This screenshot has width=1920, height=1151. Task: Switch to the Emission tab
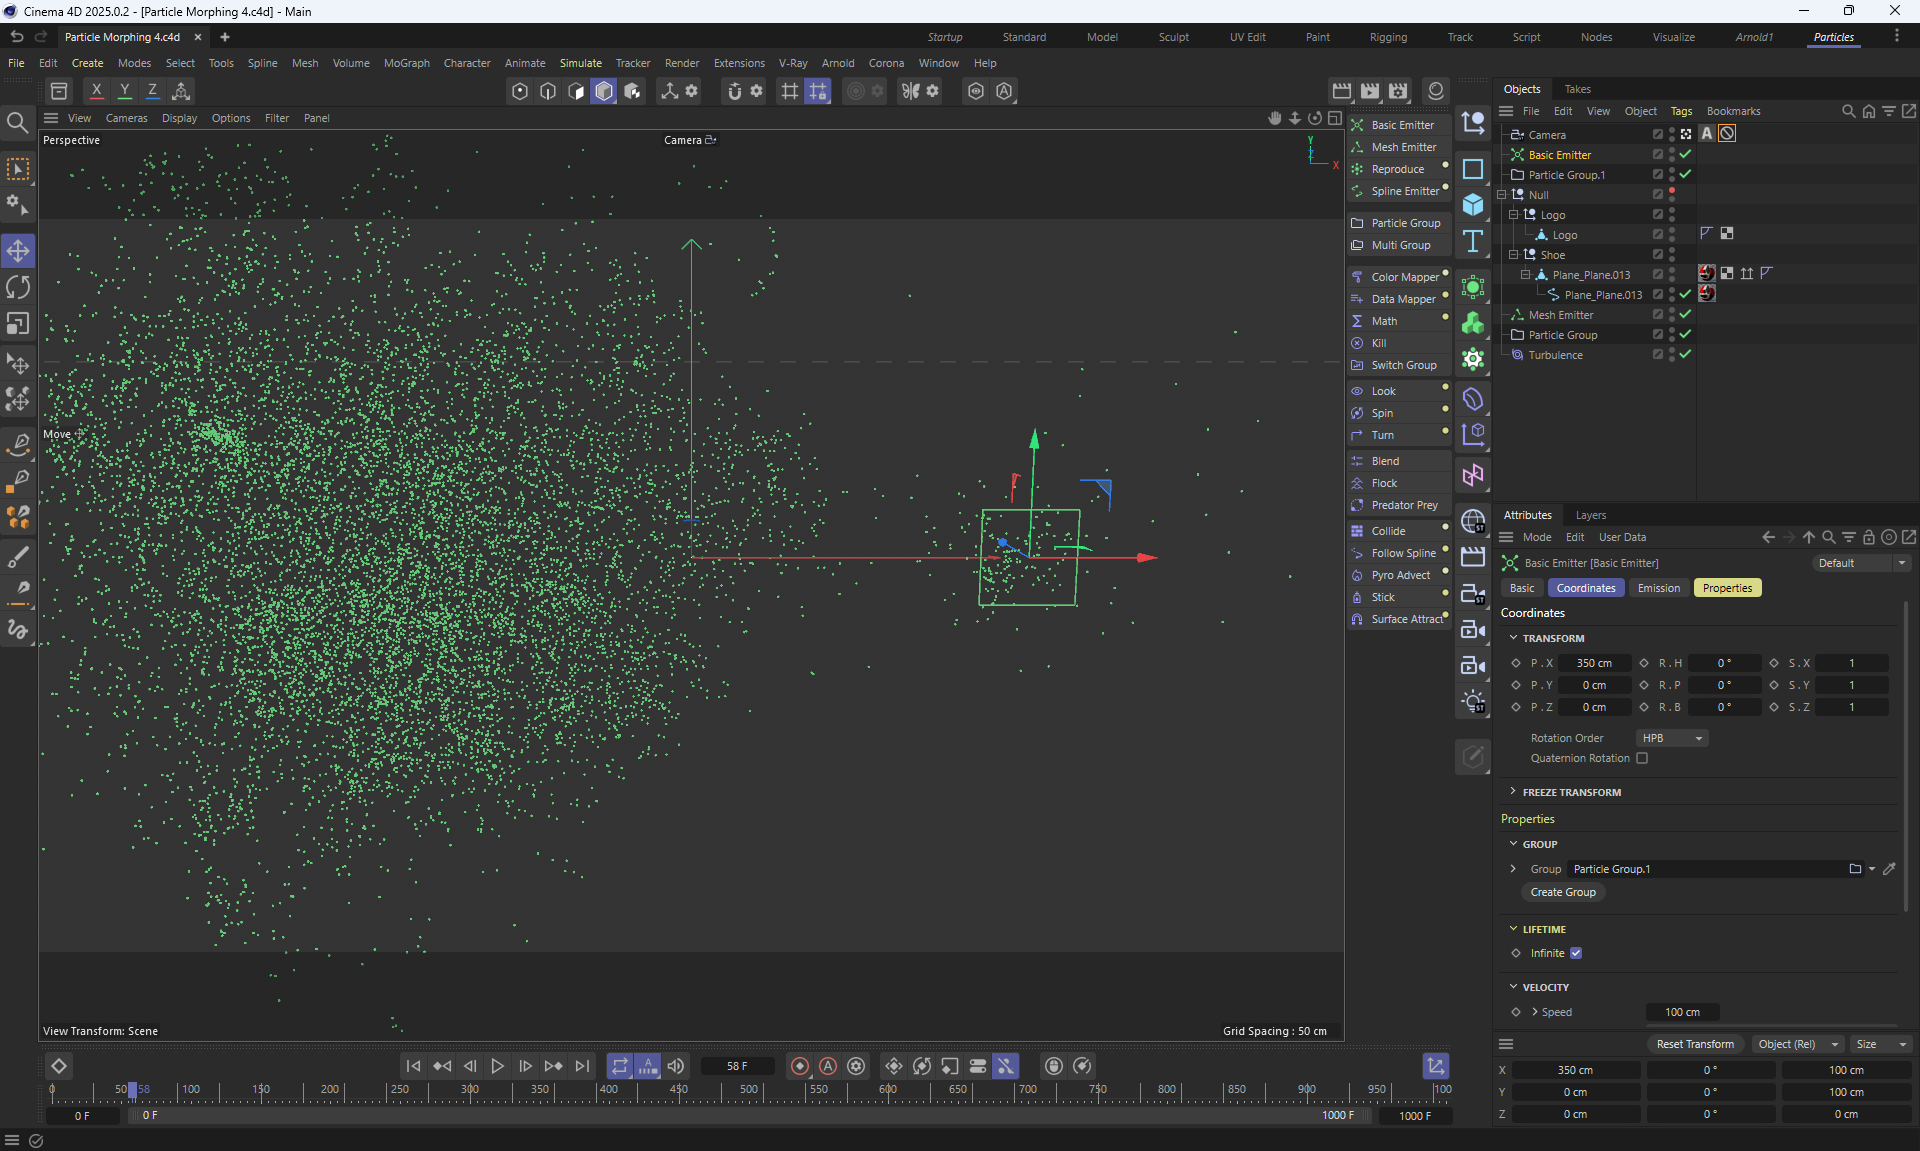[x=1658, y=588]
